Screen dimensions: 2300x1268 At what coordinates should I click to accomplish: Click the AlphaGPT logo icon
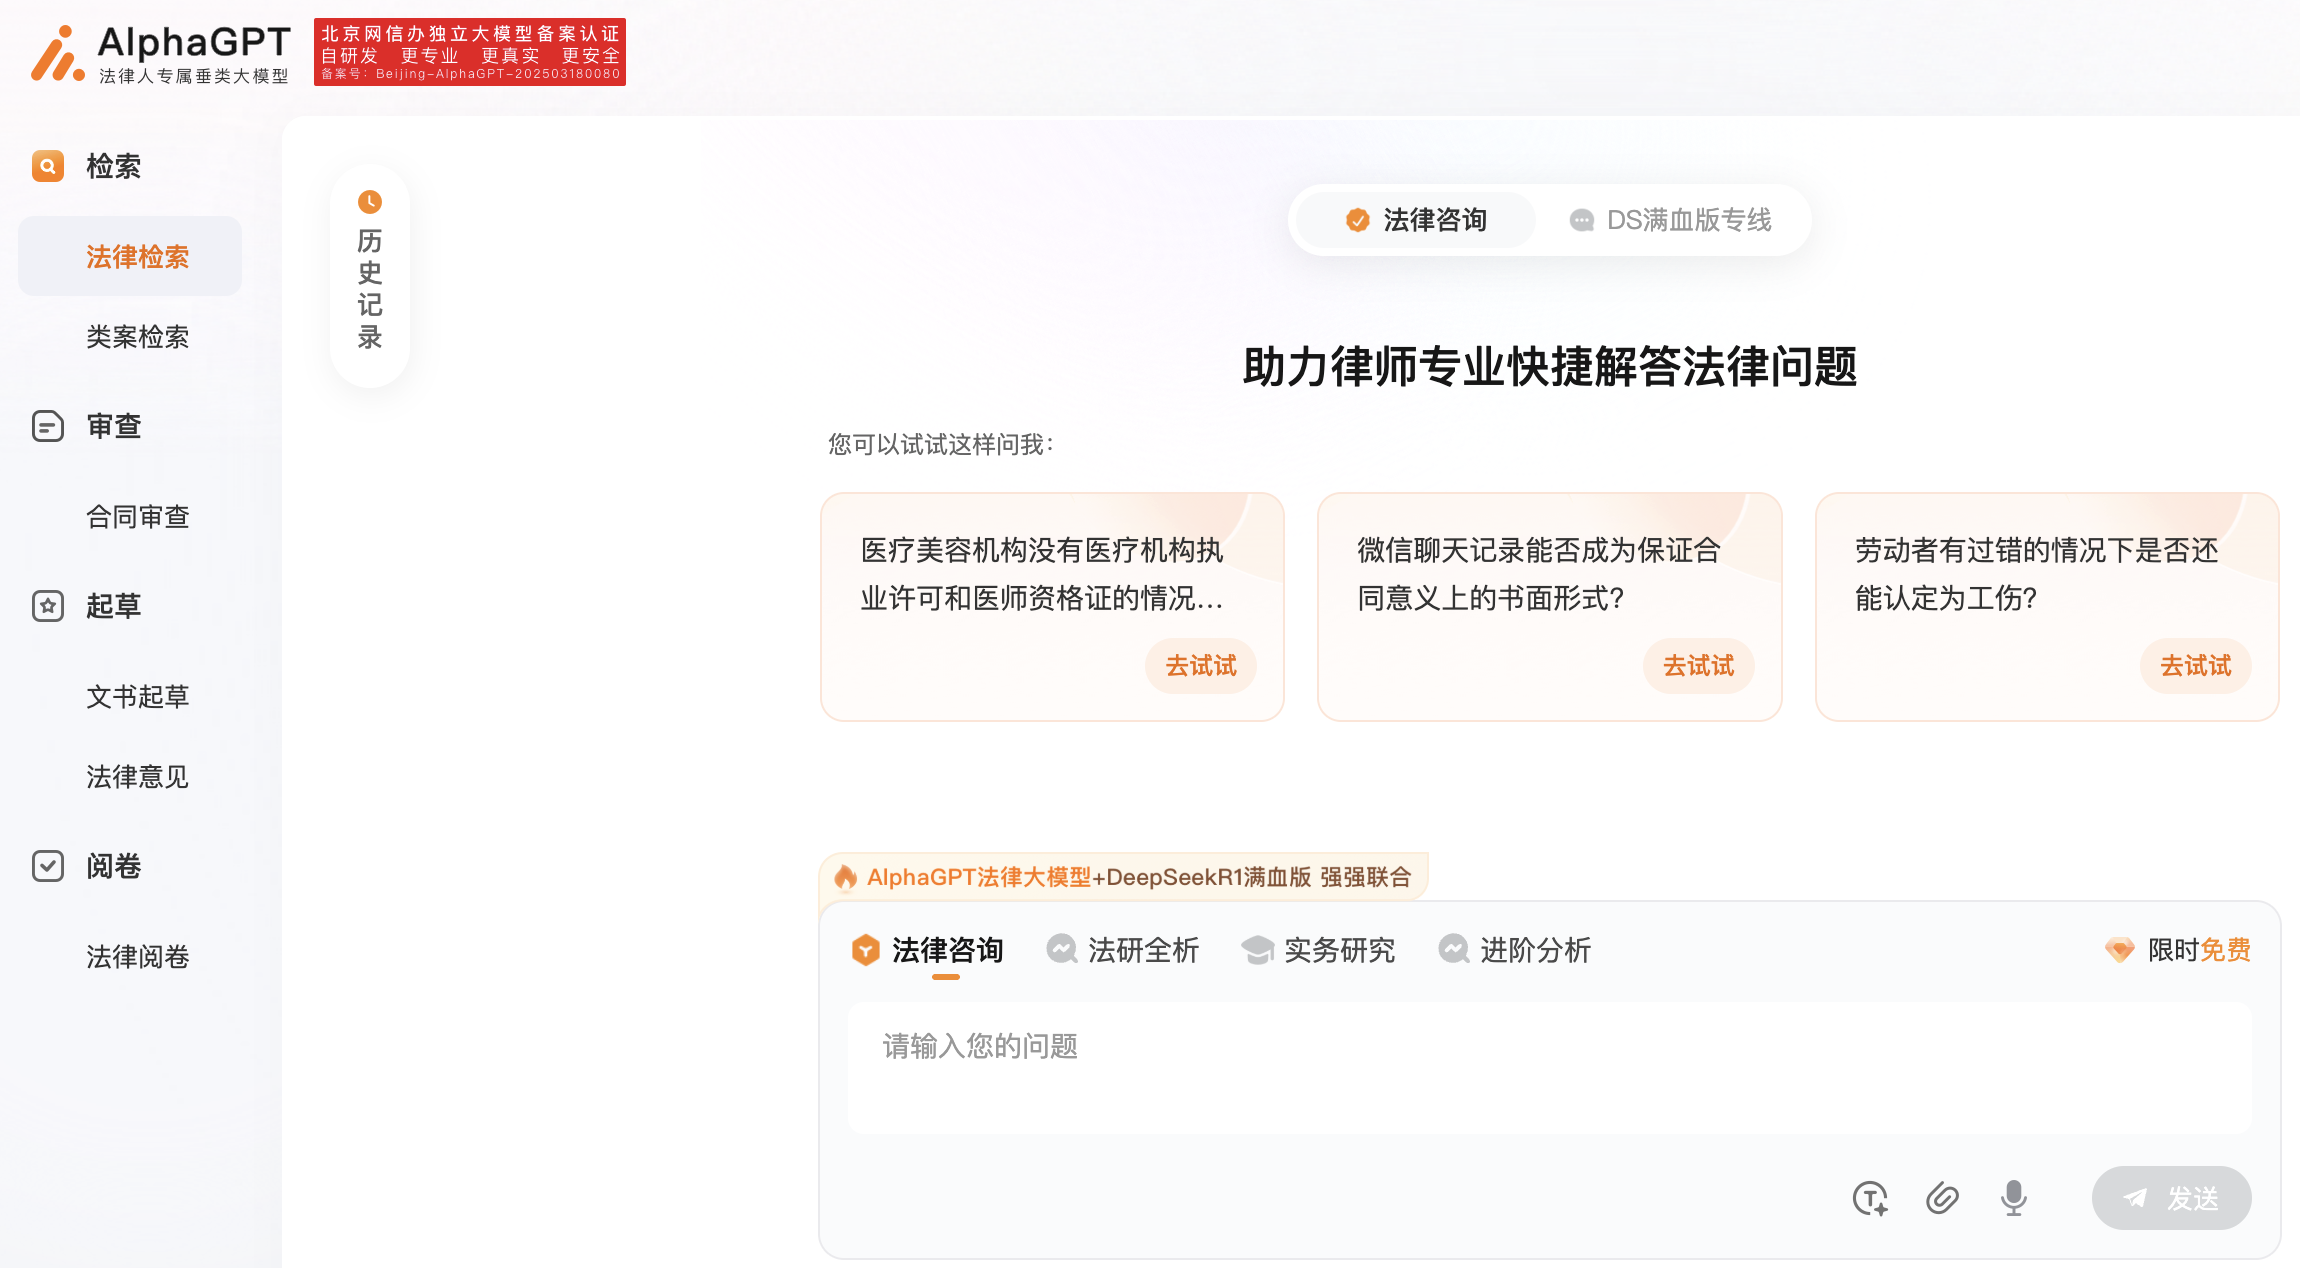[x=57, y=53]
